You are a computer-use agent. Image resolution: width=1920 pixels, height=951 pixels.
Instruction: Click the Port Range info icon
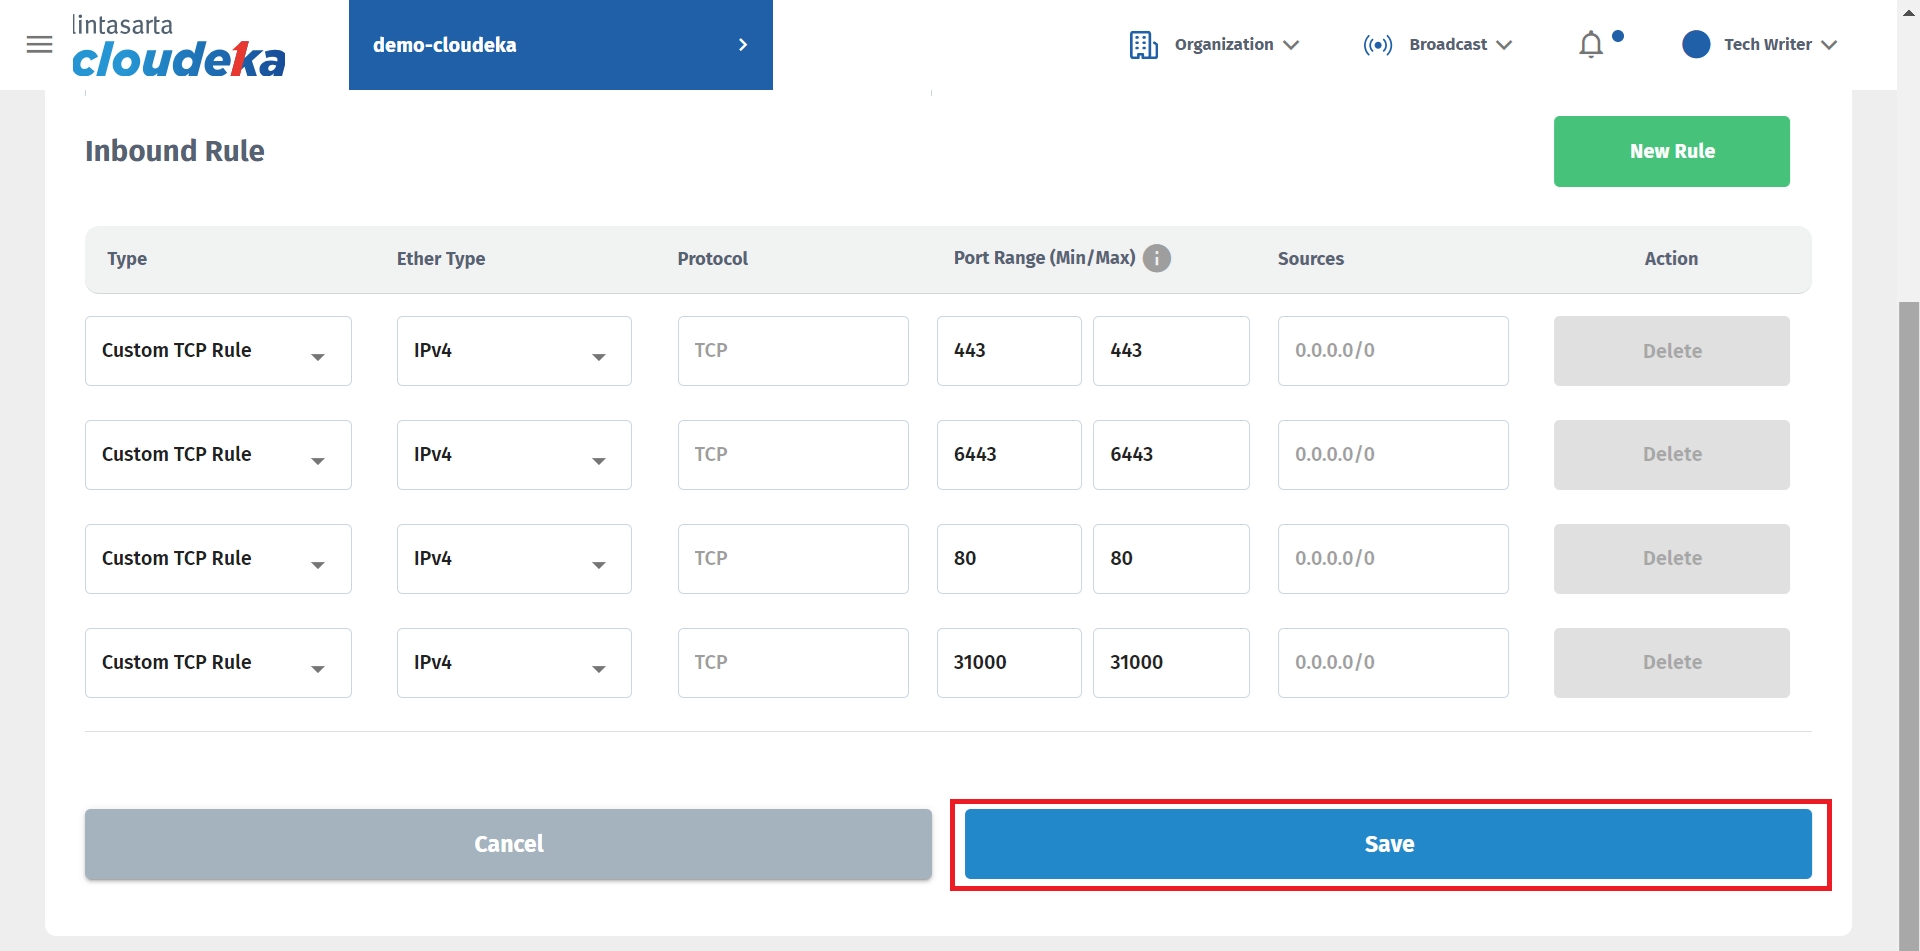[x=1157, y=258]
